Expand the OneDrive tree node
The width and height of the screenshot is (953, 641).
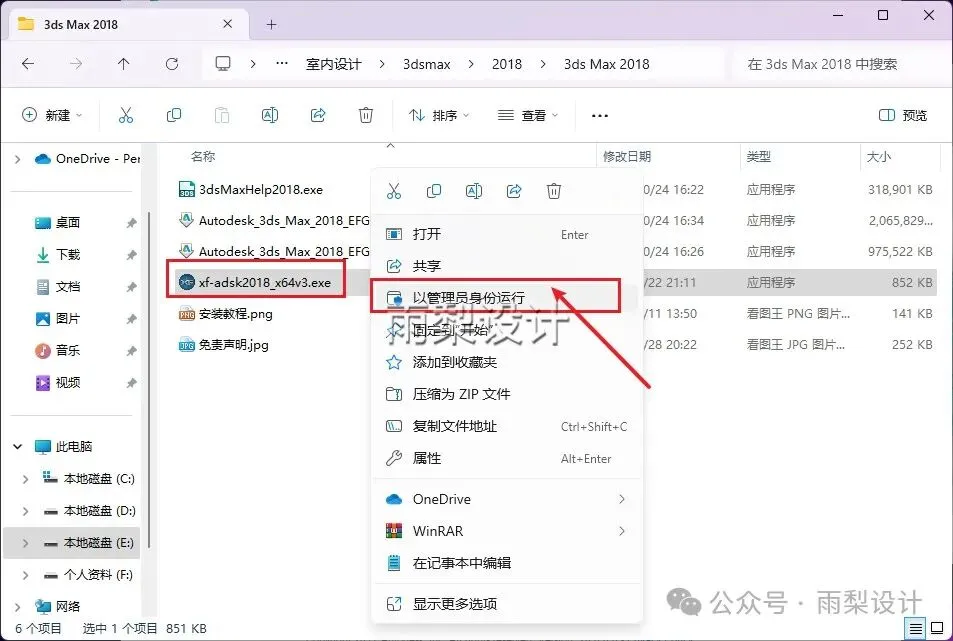click(18, 159)
